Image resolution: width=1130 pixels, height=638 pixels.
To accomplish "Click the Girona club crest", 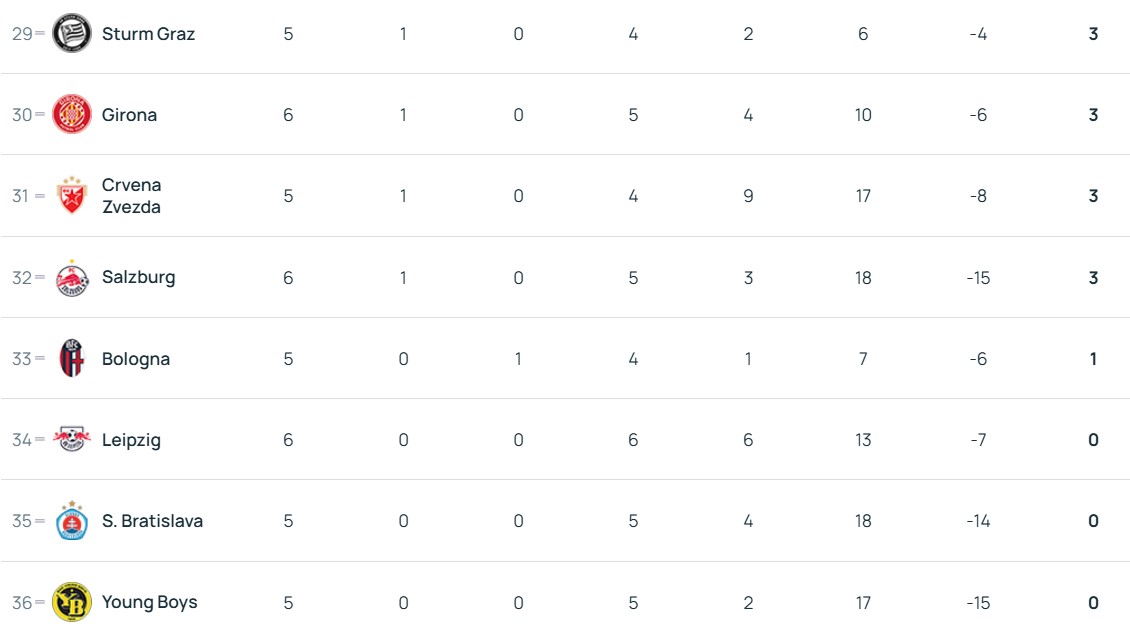I will pos(72,115).
